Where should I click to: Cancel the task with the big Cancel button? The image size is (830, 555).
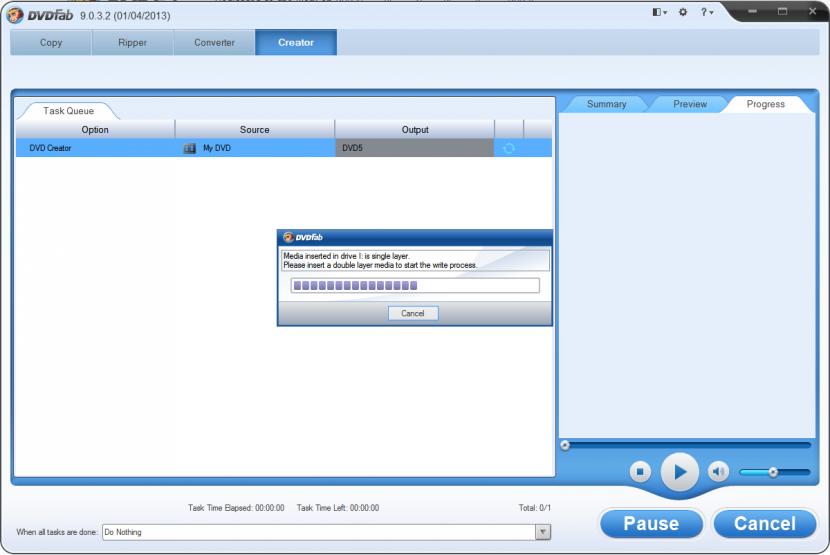[764, 523]
